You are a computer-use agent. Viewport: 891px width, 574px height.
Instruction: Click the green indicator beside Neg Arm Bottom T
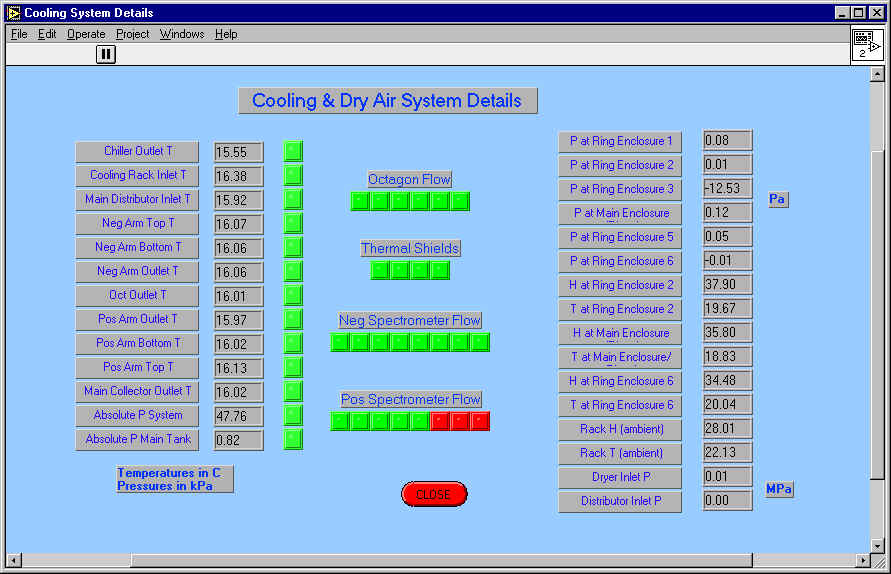click(293, 247)
